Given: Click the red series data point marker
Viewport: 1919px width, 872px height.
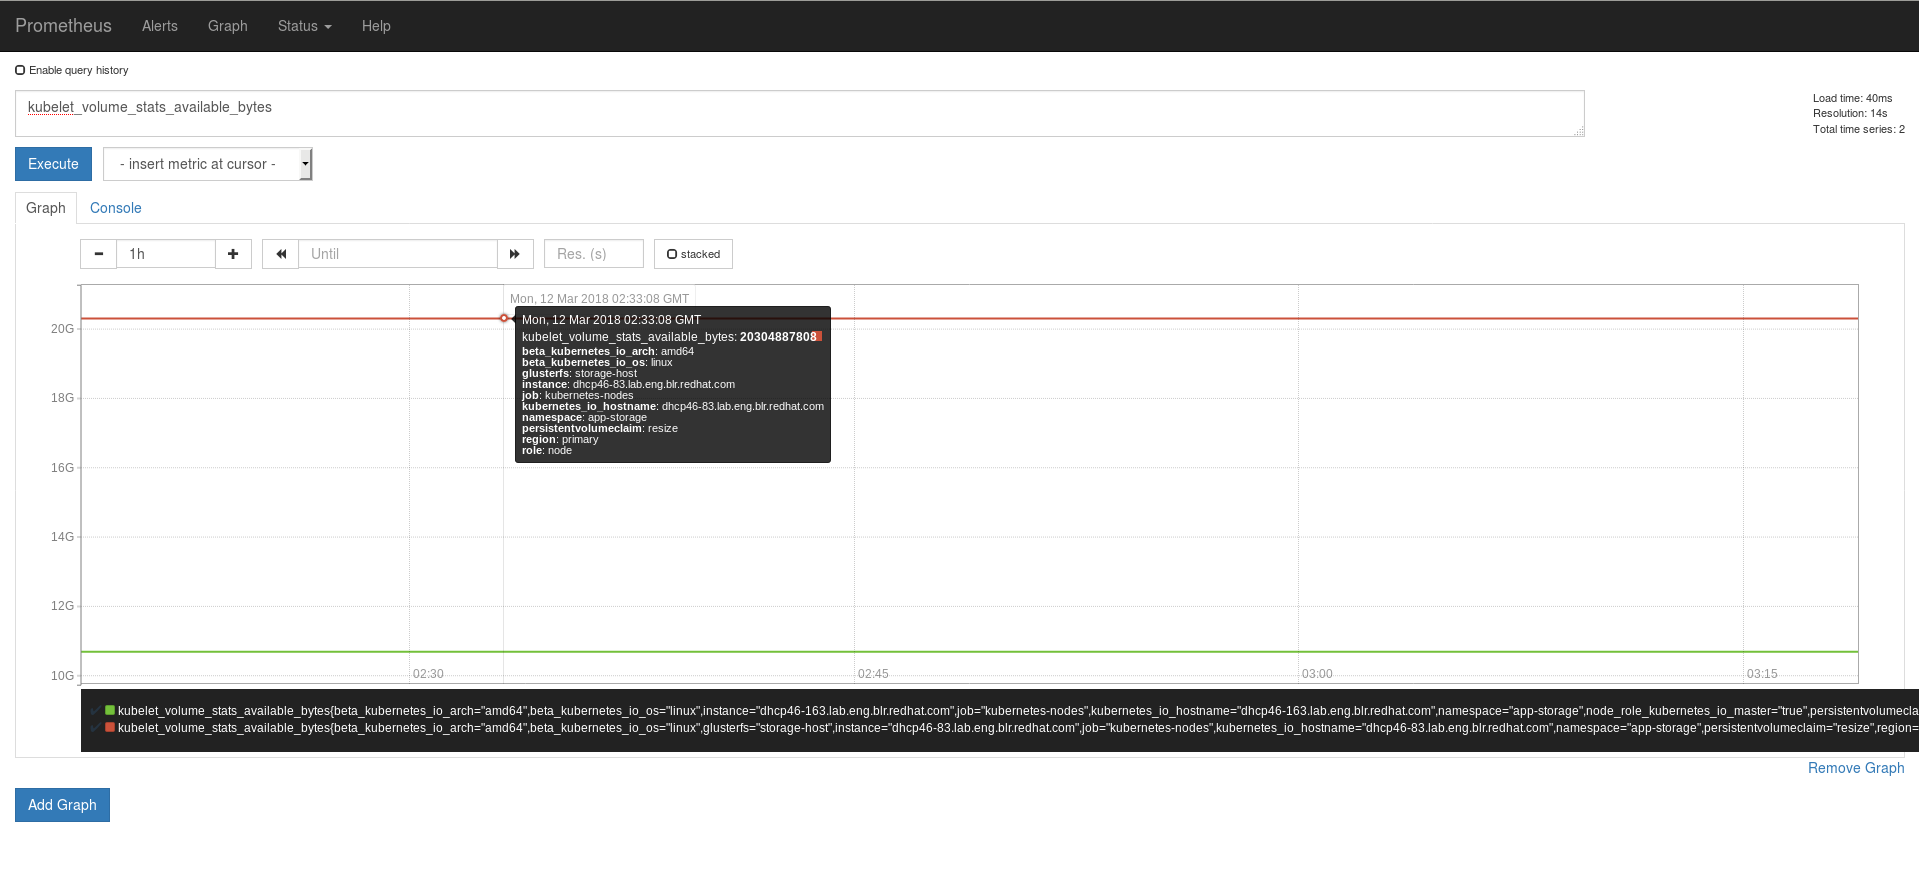Looking at the screenshot, I should [504, 318].
